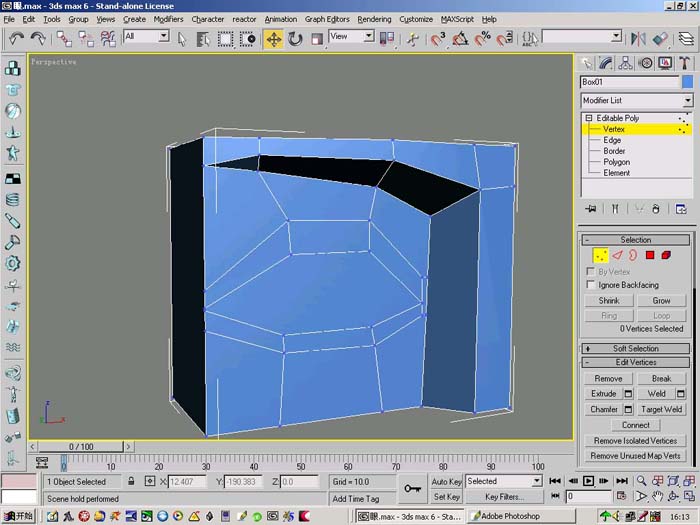Open the Rendering menu
700x525 pixels.
click(374, 19)
